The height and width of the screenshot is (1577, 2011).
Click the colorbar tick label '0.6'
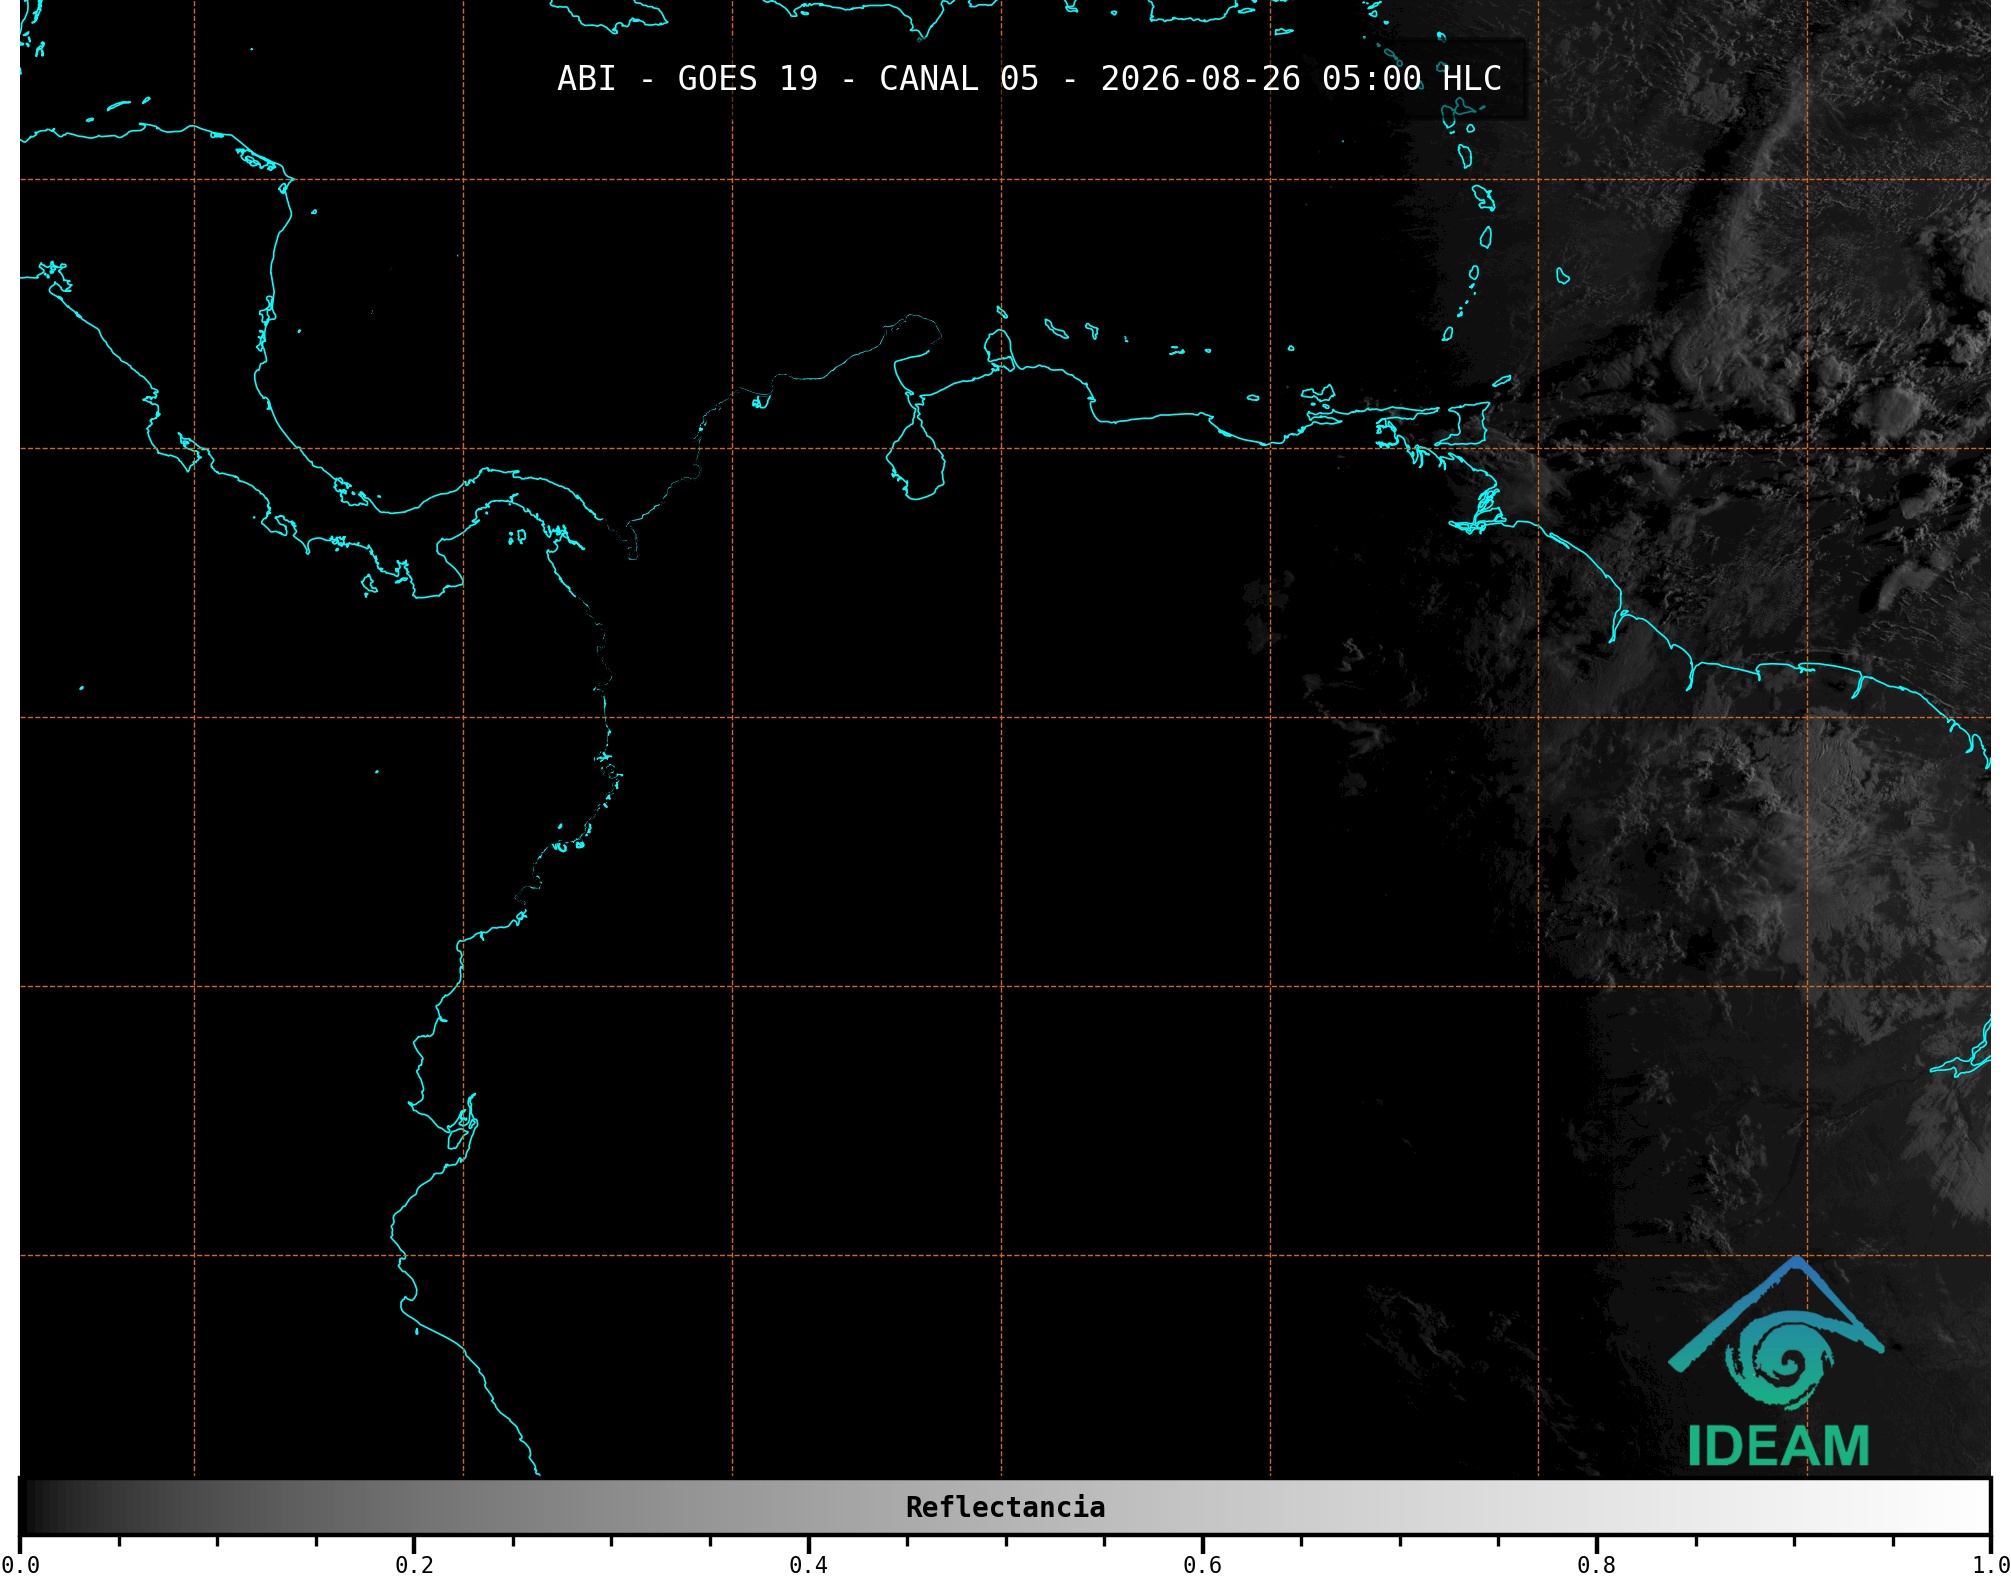click(1202, 1564)
